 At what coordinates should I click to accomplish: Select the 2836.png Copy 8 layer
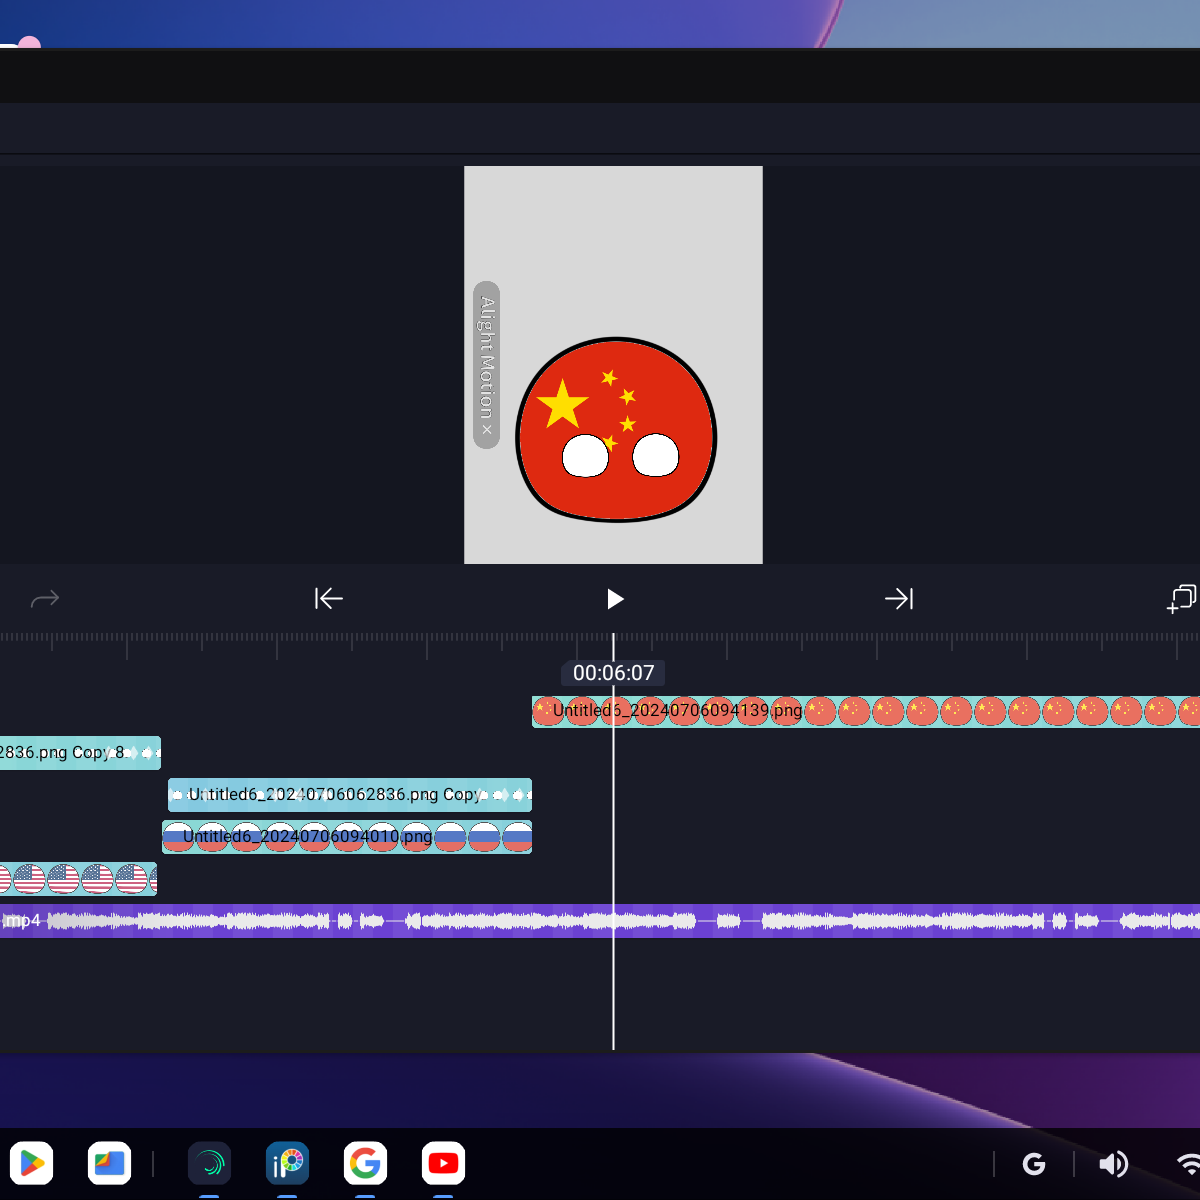coord(78,753)
